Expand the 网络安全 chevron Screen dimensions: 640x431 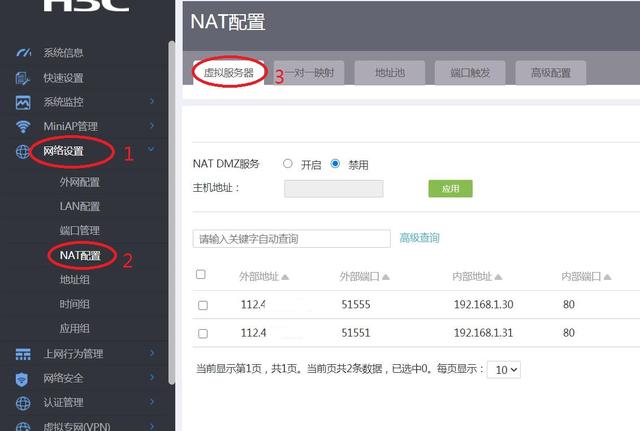coord(152,378)
